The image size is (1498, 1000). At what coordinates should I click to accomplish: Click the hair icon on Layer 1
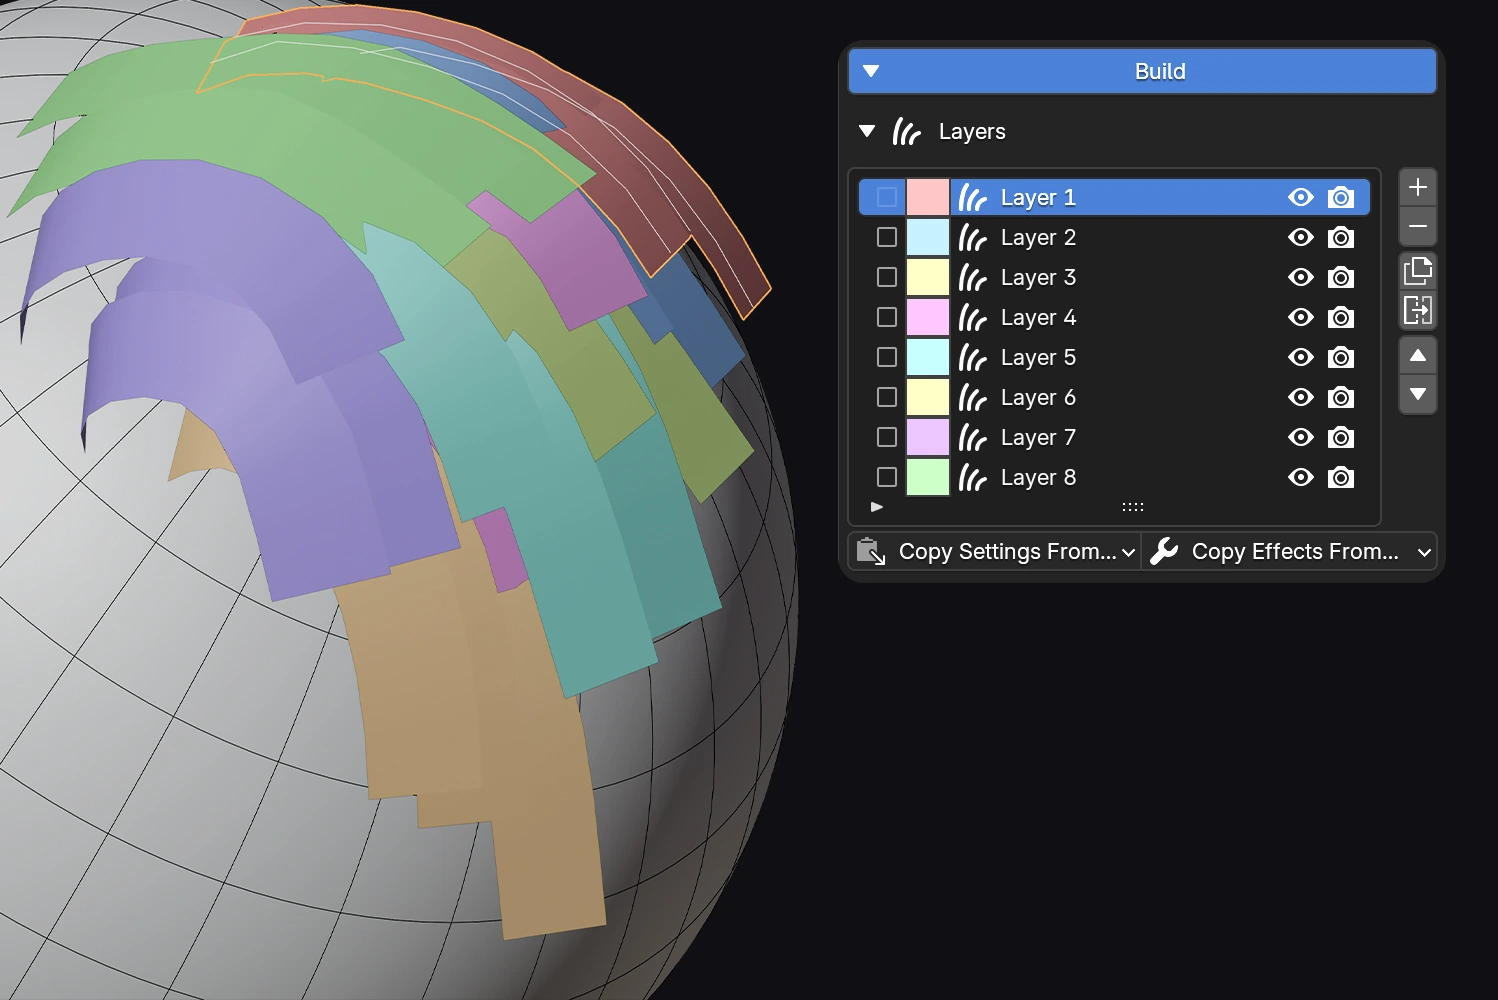(972, 197)
